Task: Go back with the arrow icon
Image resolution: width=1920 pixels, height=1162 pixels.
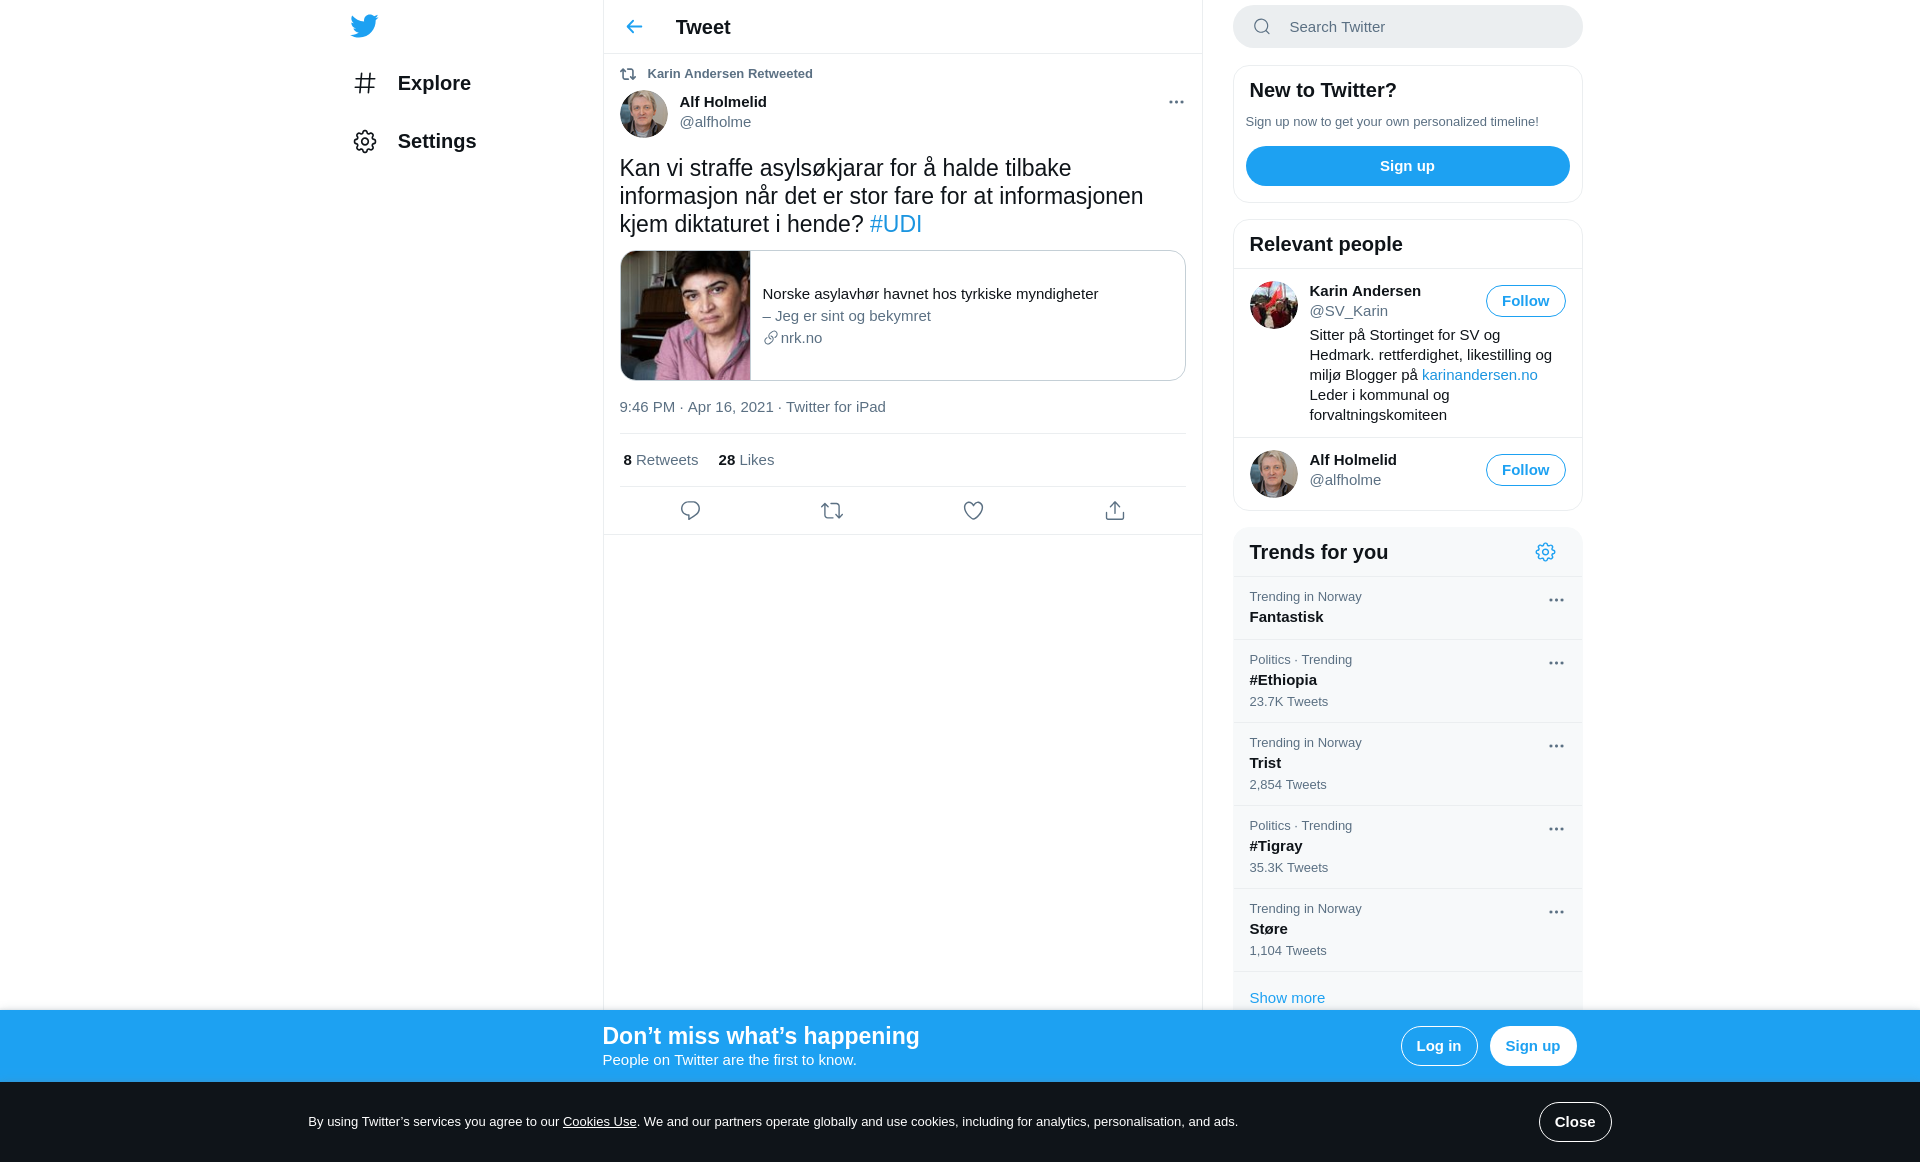Action: point(634,27)
